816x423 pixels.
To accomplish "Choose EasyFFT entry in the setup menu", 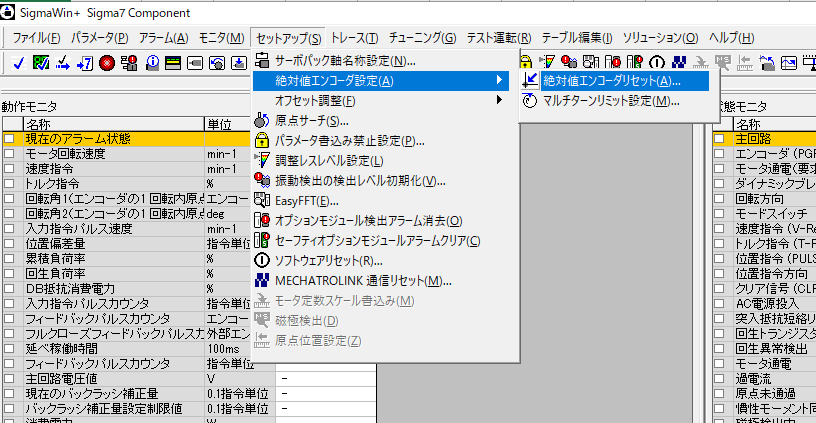I will point(380,201).
